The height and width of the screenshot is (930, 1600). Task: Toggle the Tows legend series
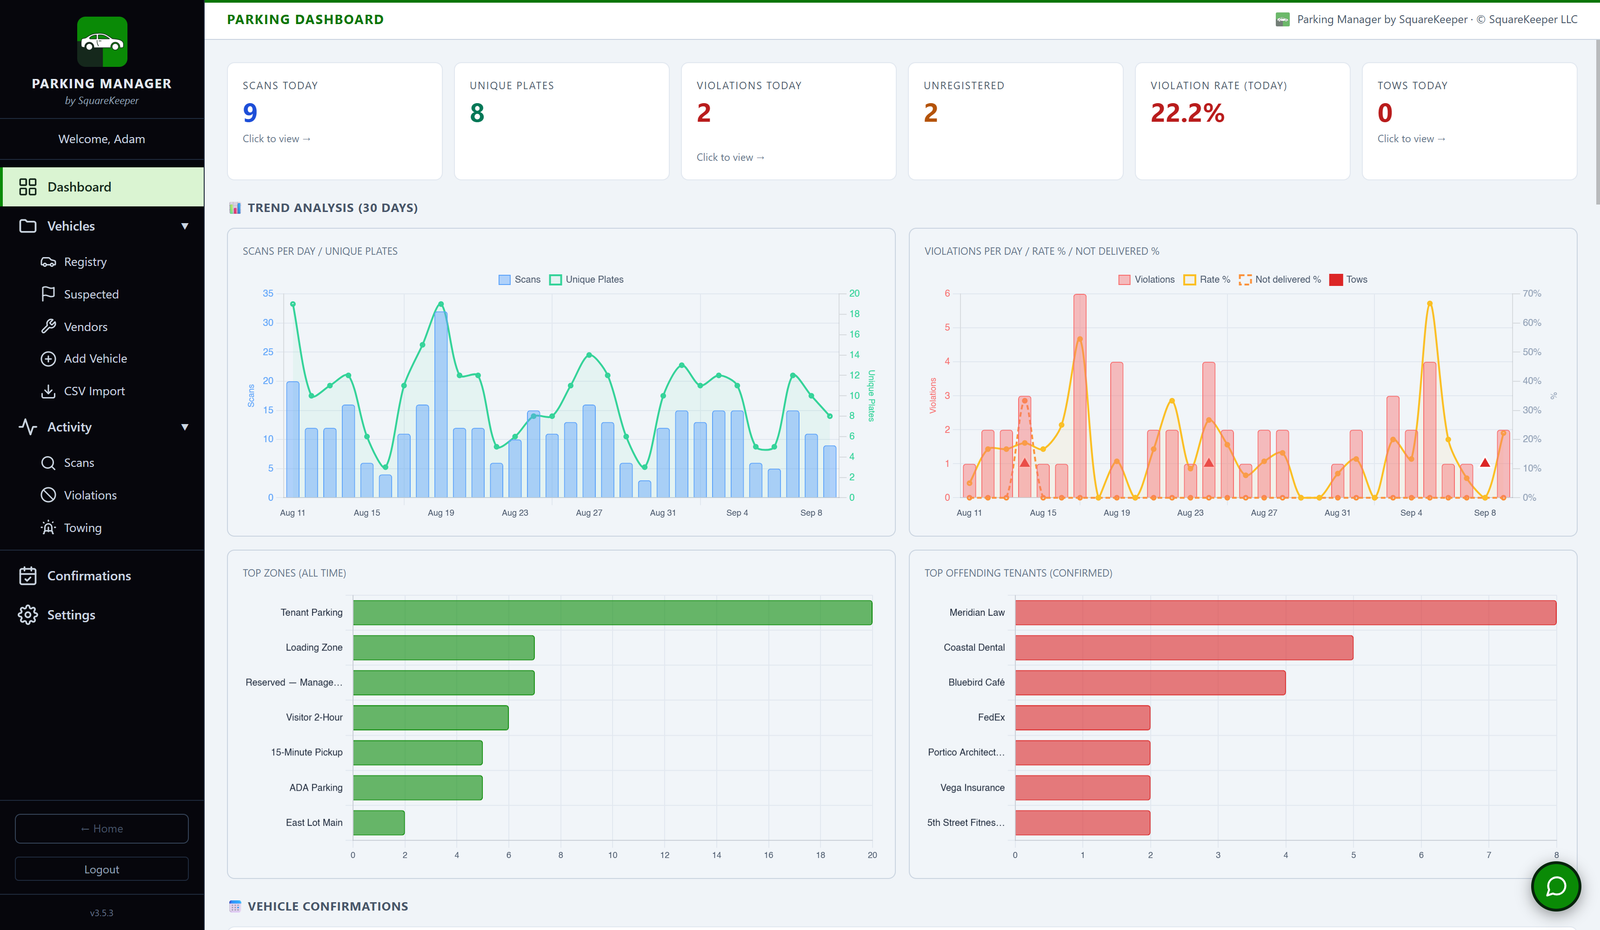(x=1348, y=280)
